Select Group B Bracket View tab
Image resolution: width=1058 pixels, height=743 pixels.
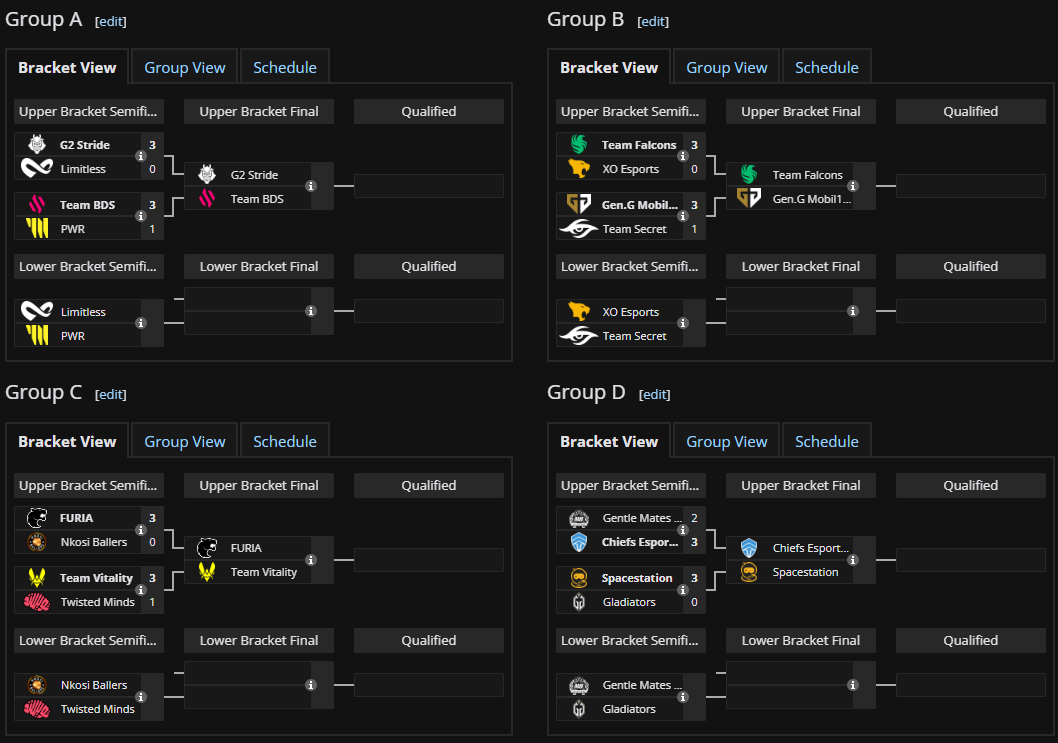pyautogui.click(x=609, y=67)
